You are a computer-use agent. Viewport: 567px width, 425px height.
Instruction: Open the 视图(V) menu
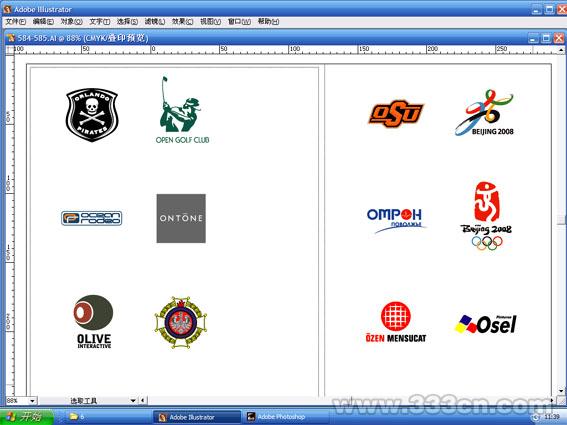[x=210, y=22]
